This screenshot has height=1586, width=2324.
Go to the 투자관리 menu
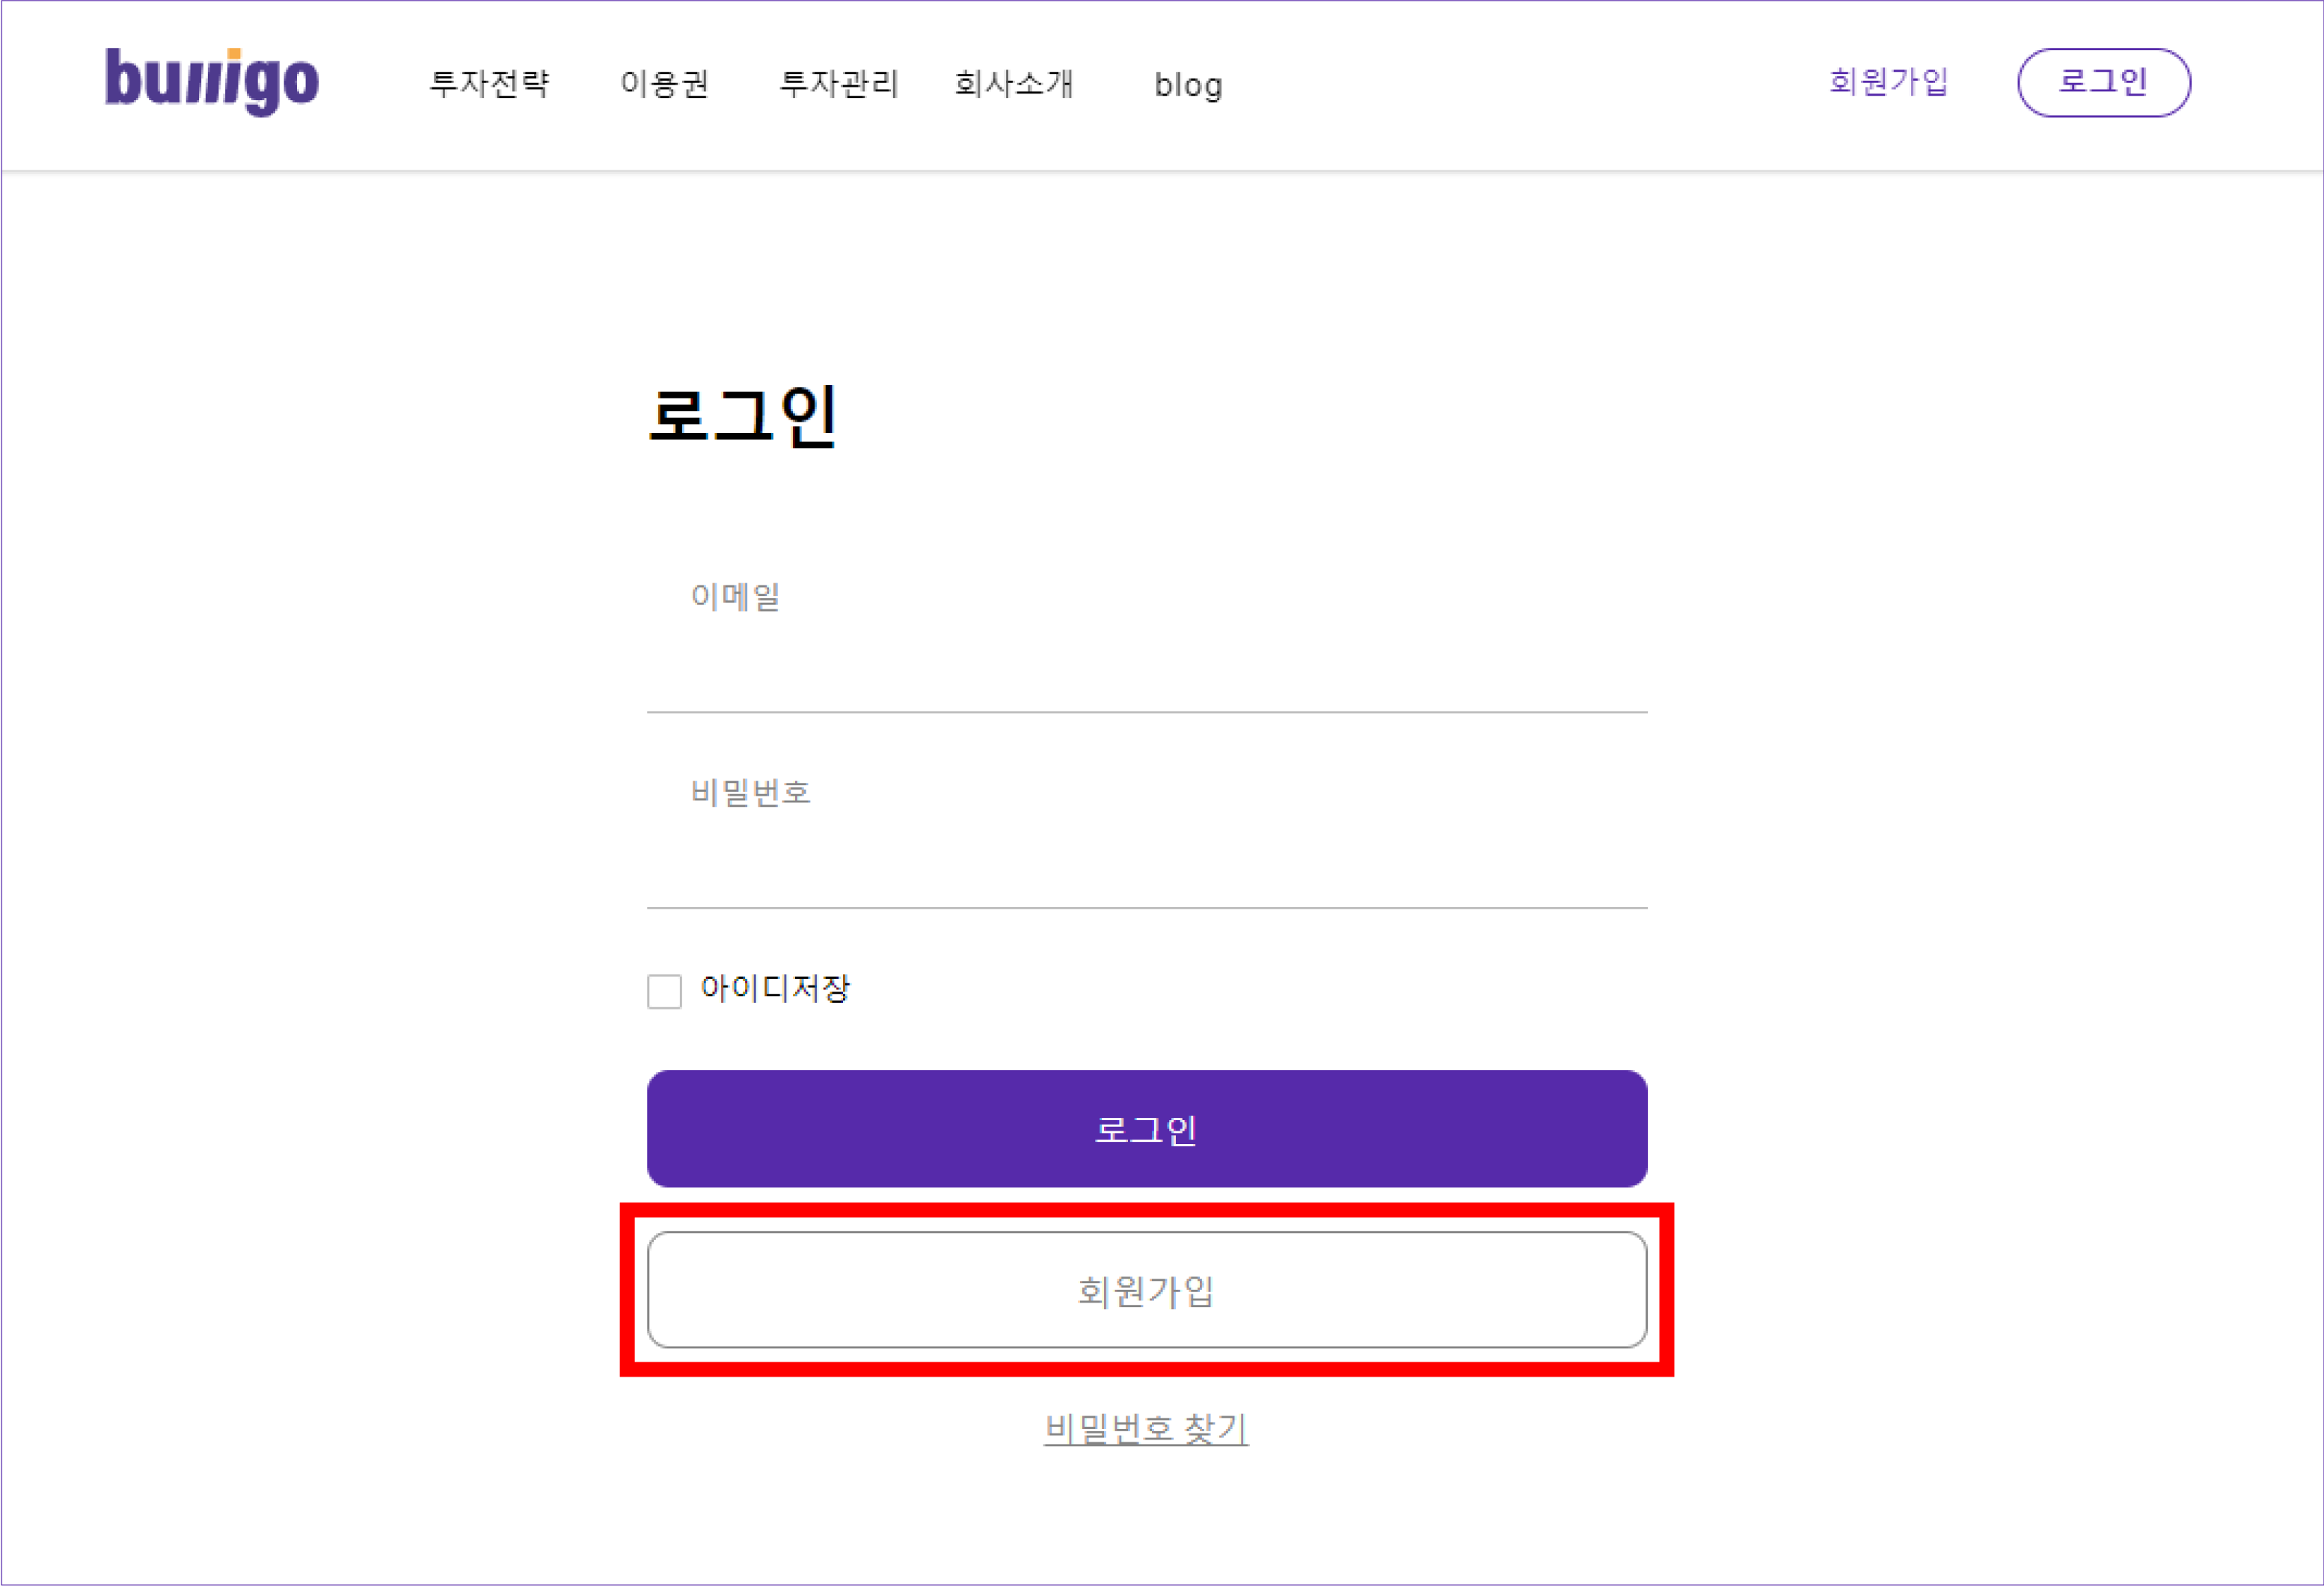point(839,83)
